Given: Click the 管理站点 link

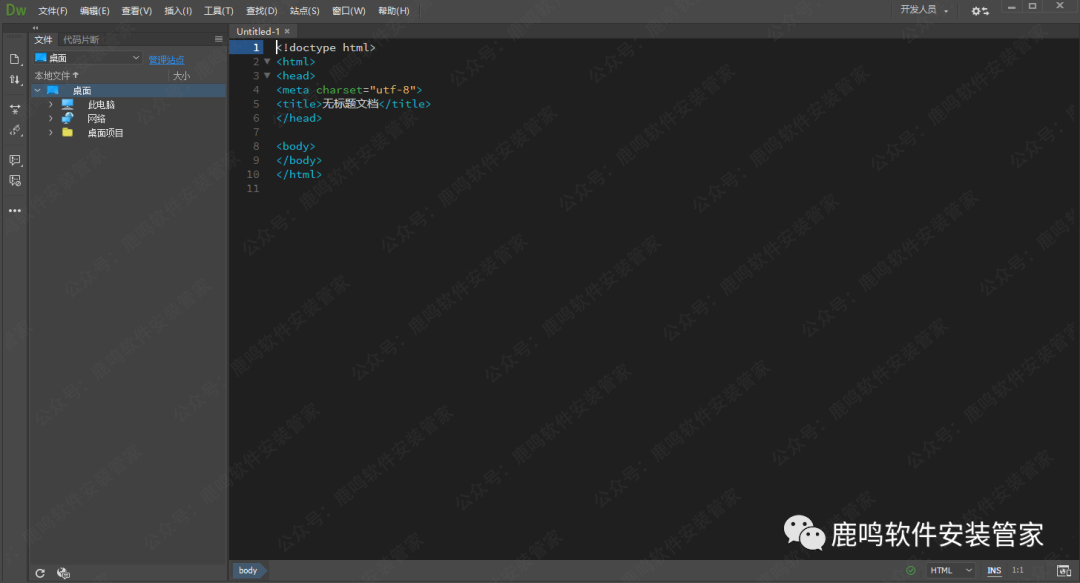Looking at the screenshot, I should [166, 60].
